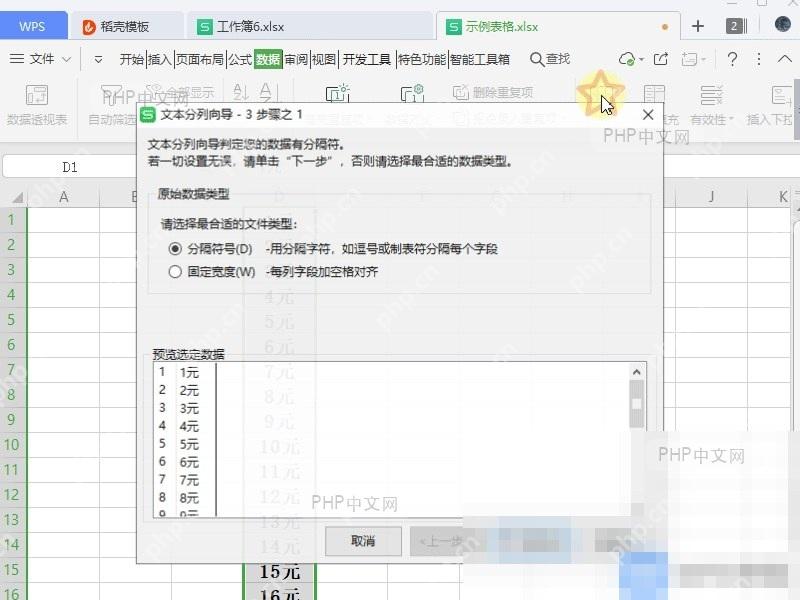Click the 取消 button in wizard
This screenshot has width=800, height=600.
[x=363, y=541]
